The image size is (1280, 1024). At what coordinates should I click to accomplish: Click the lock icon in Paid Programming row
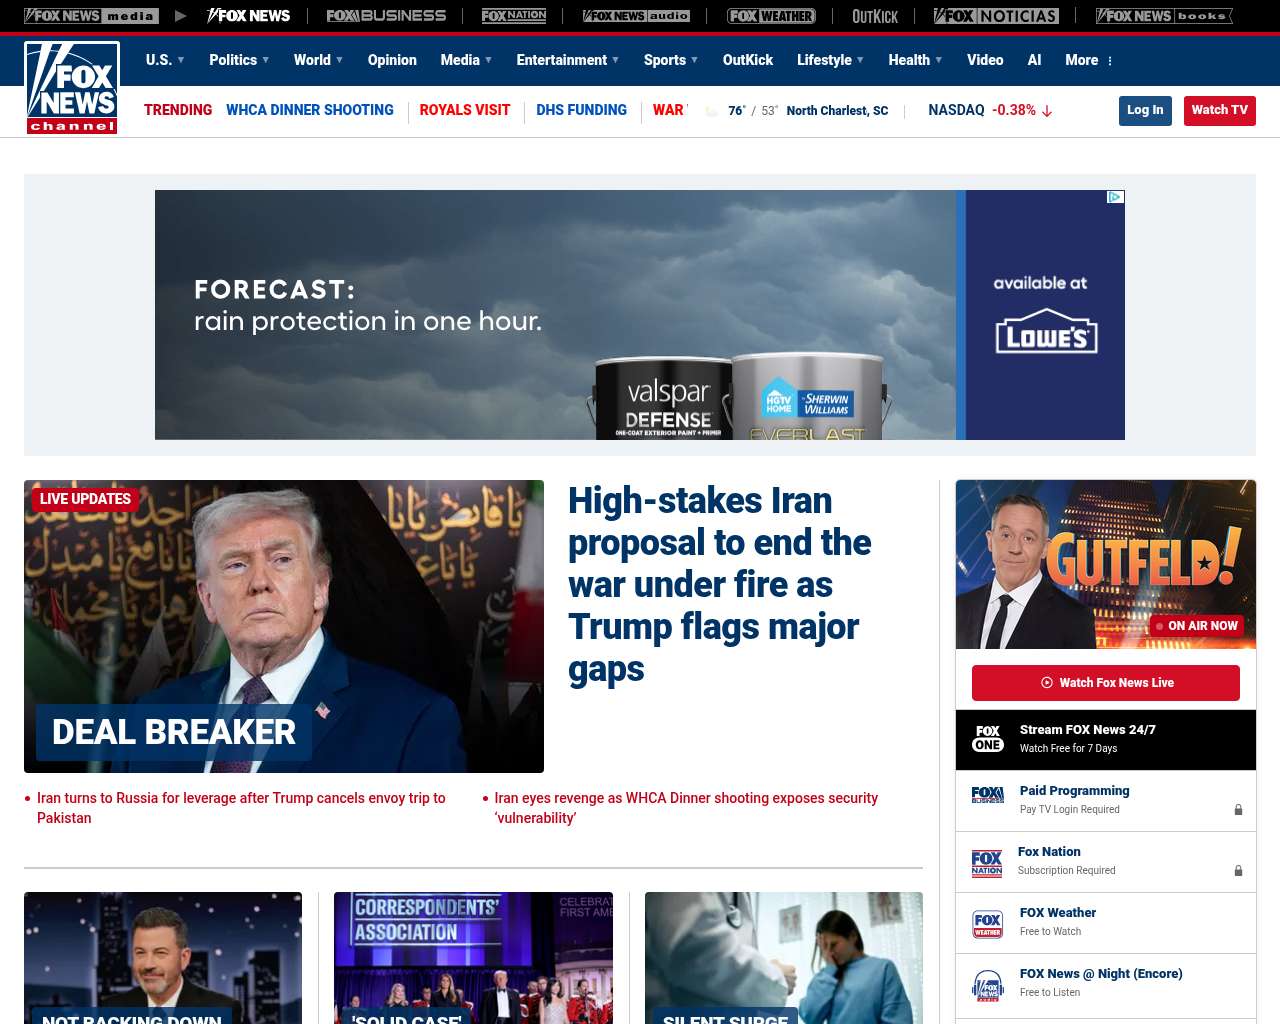coord(1238,810)
